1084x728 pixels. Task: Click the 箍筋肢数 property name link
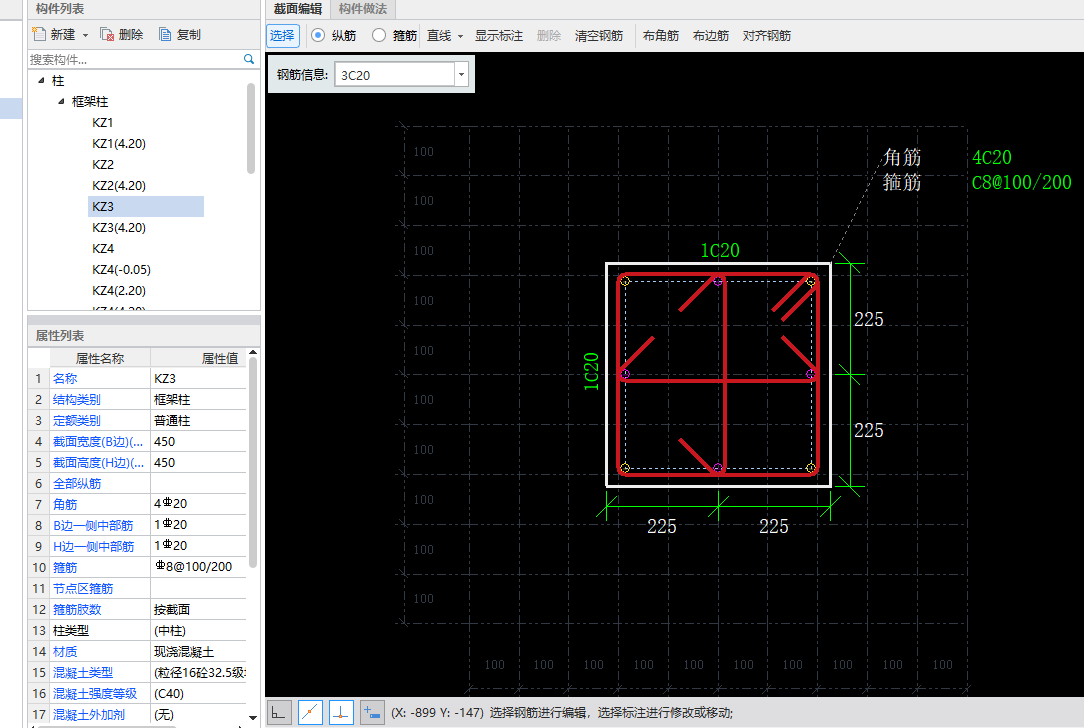pyautogui.click(x=77, y=610)
